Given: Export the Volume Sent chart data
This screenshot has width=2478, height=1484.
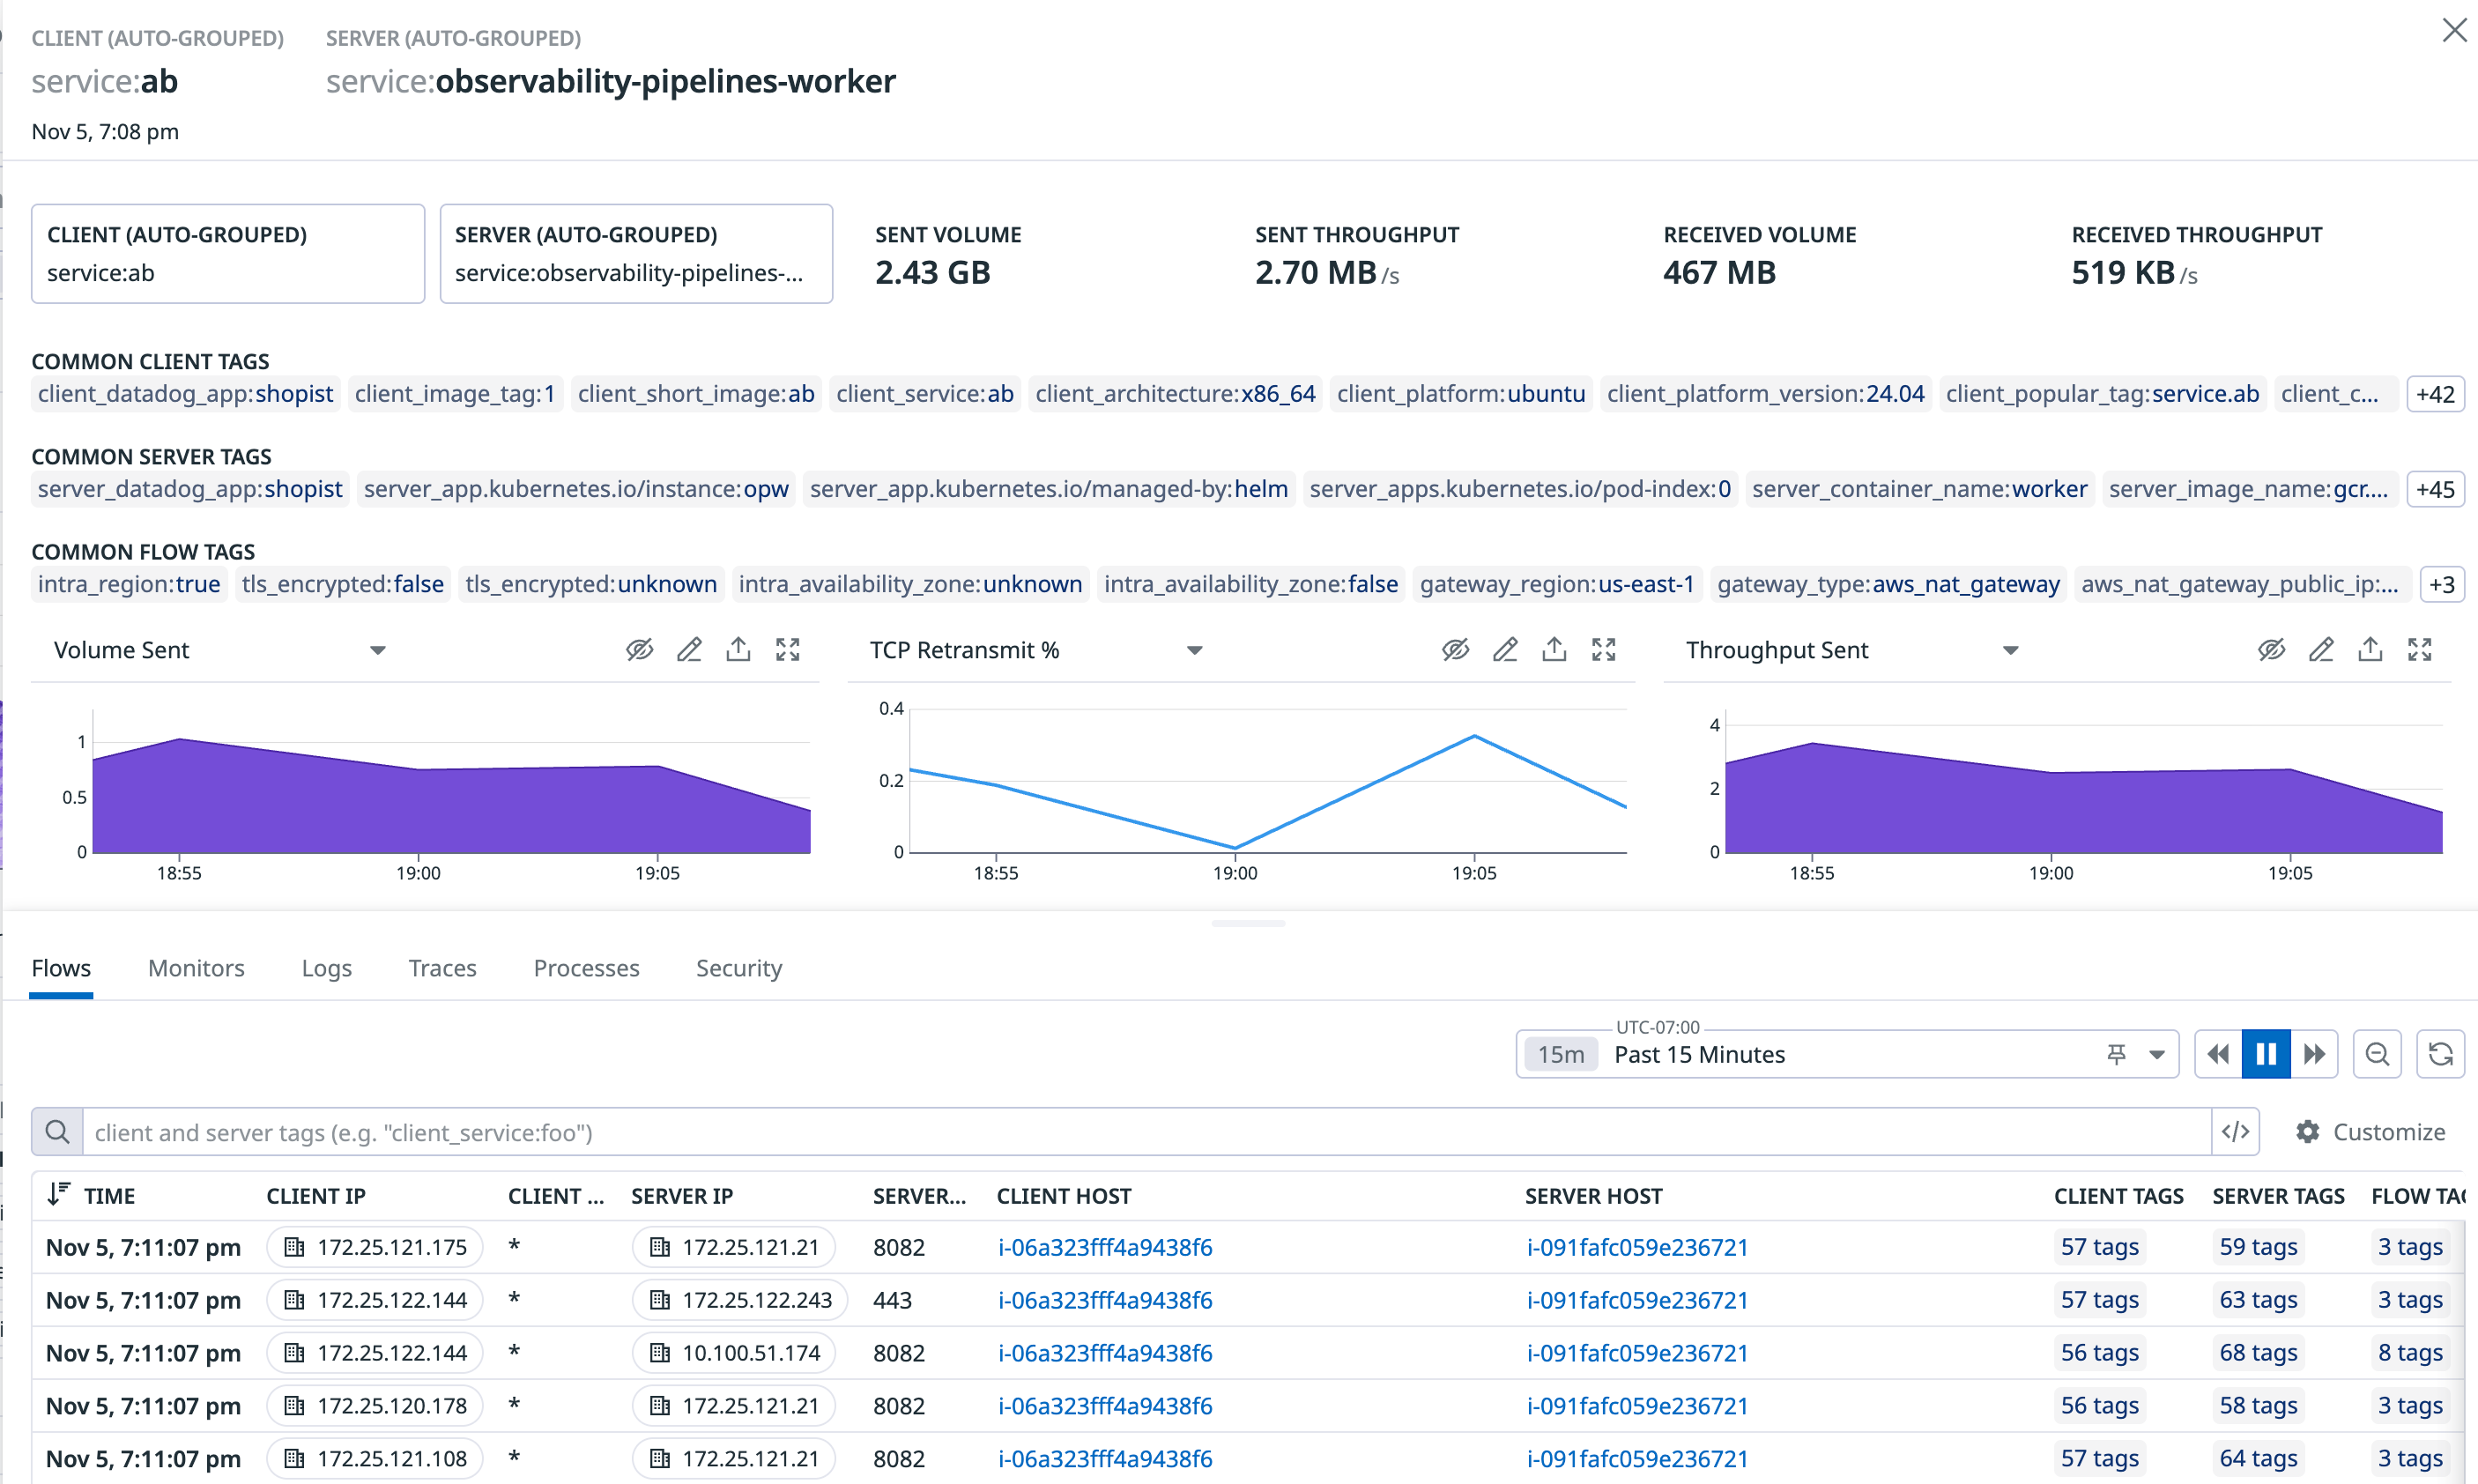Looking at the screenshot, I should [738, 649].
